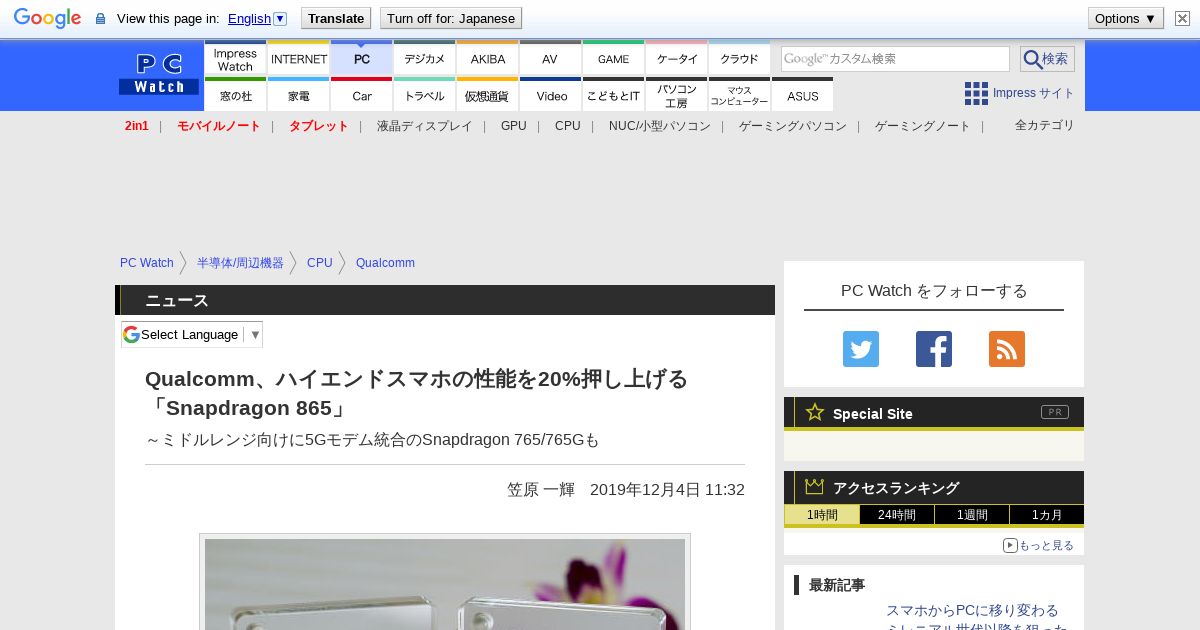Open the Select Language dropdown
Viewport: 1200px width, 630px height.
pos(192,334)
